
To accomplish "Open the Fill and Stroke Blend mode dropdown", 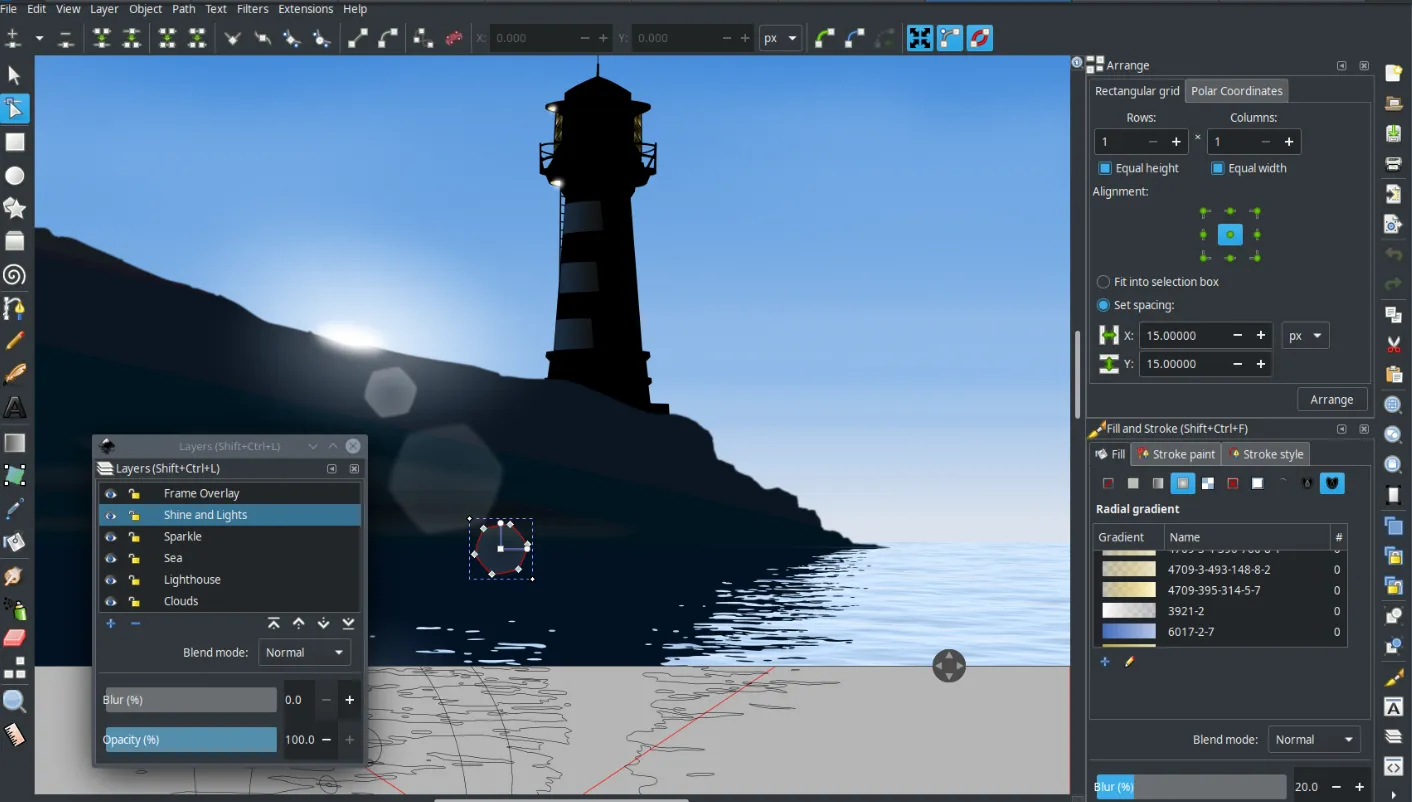I will (1314, 740).
